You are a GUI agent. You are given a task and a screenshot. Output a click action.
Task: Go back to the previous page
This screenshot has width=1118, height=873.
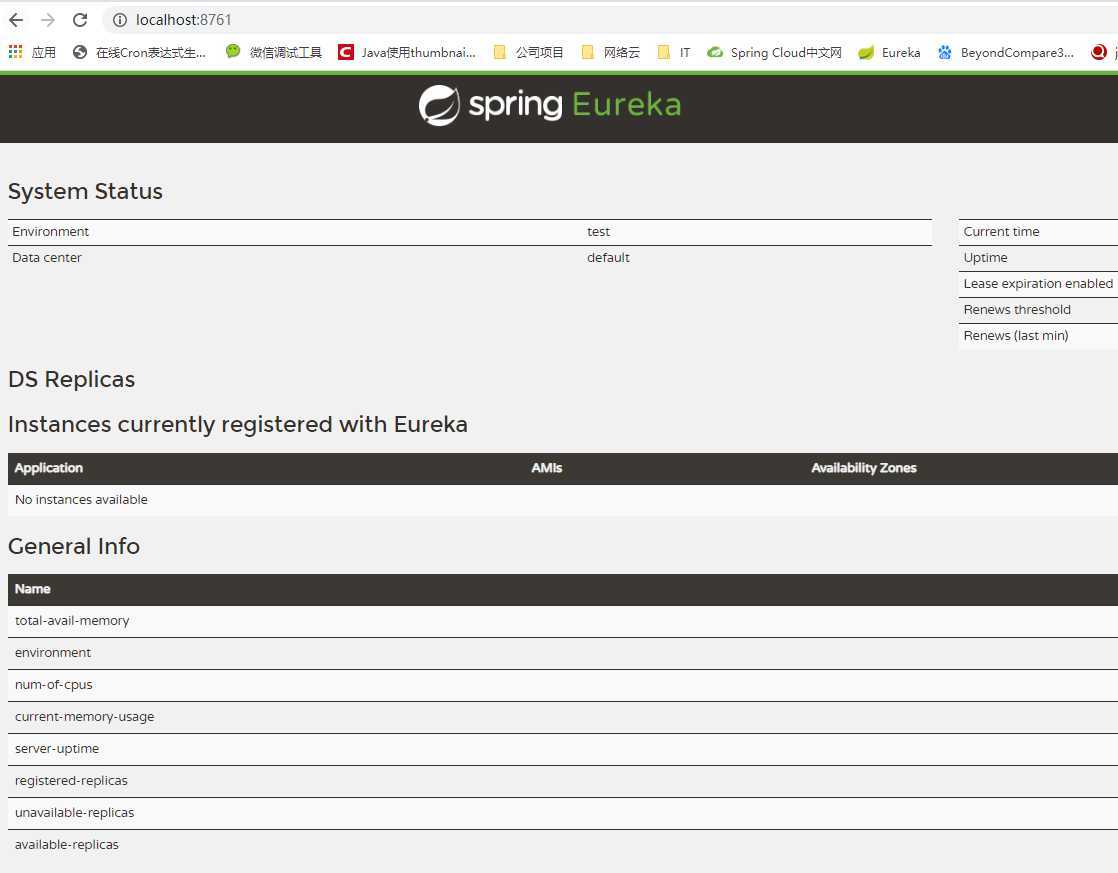16,20
